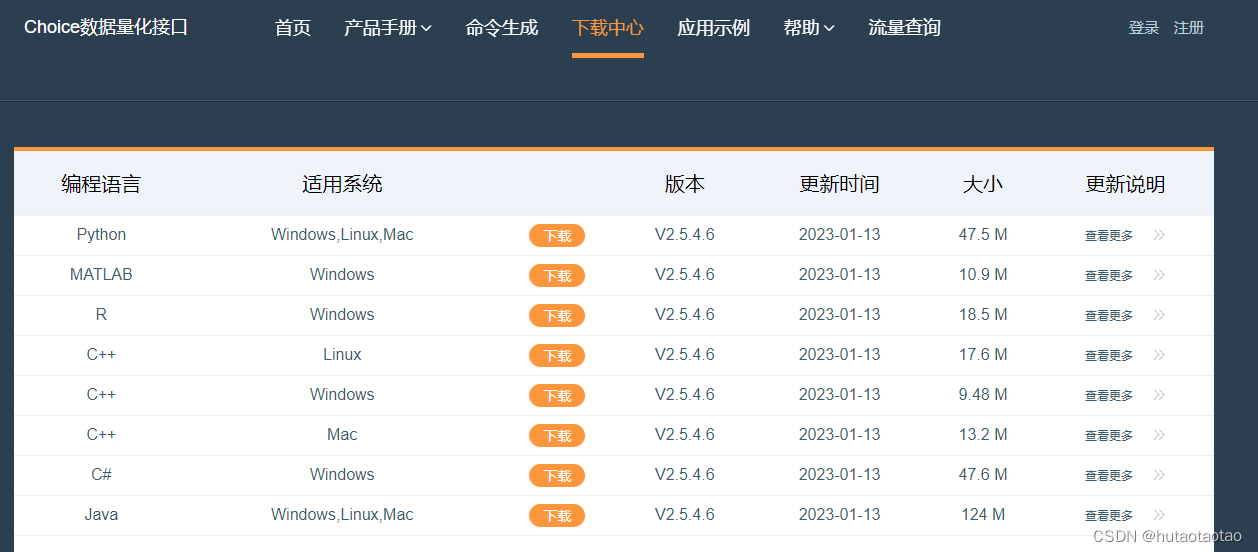Click the 13.2 M size cell

tap(983, 435)
